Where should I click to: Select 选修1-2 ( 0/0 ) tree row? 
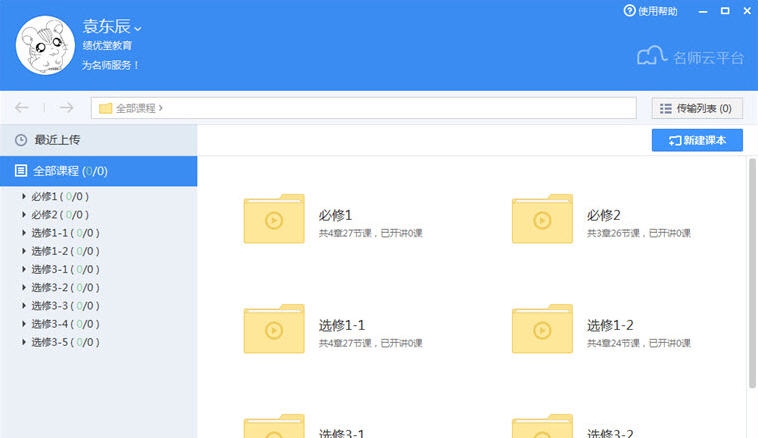pyautogui.click(x=66, y=251)
